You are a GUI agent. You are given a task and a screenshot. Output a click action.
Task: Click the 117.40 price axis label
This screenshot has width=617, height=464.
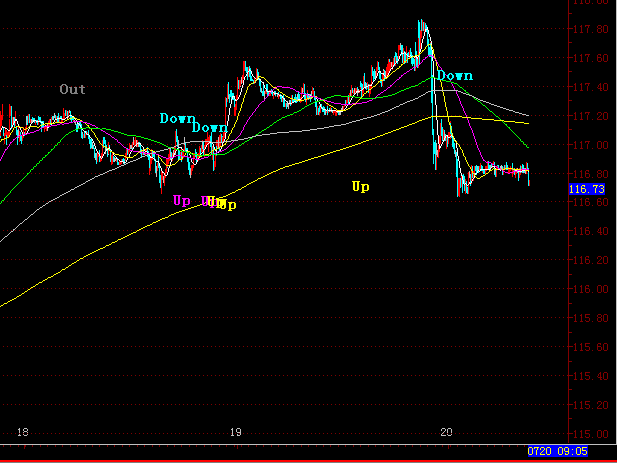(591, 87)
